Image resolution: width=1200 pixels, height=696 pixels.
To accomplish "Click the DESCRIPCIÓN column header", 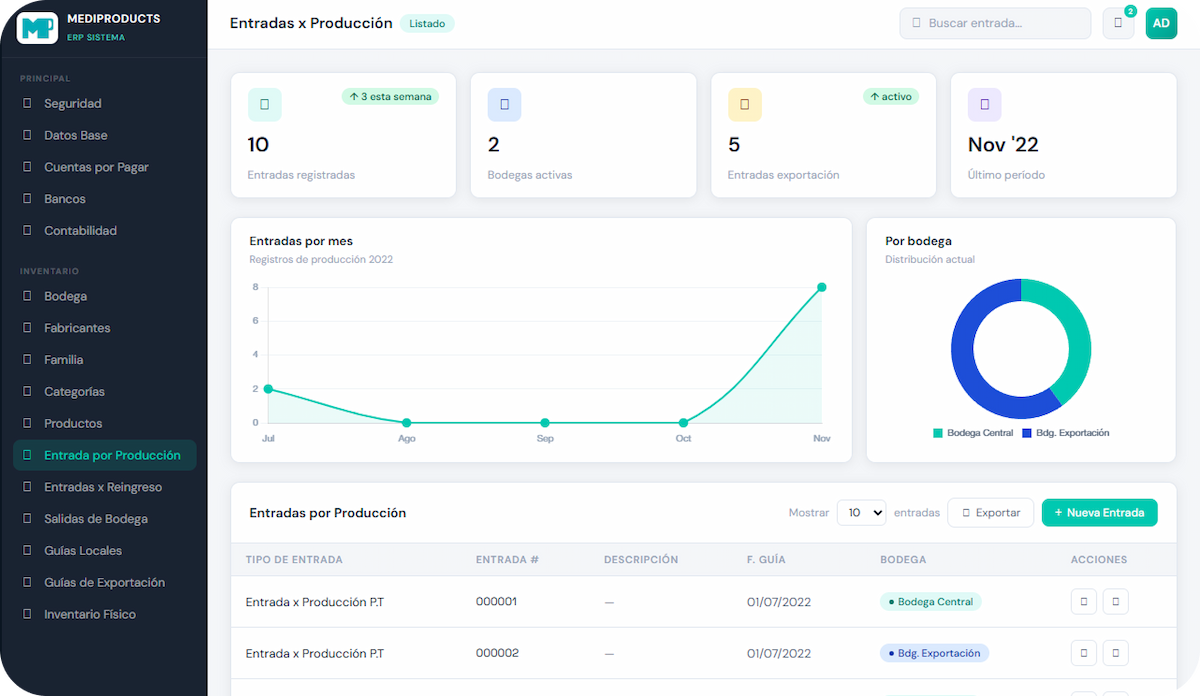I will [x=641, y=560].
